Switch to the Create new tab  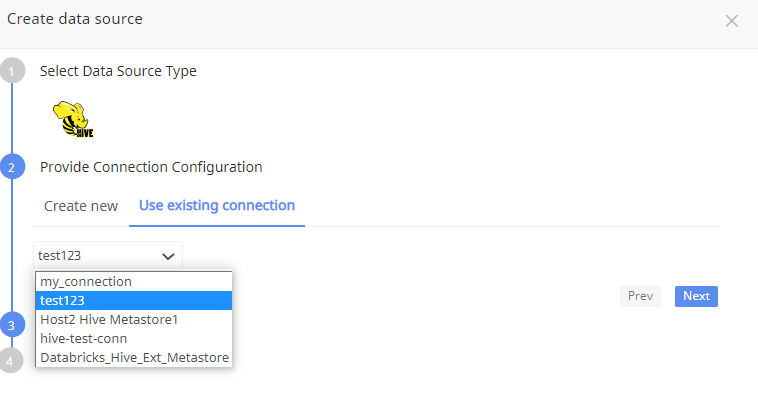pos(81,206)
